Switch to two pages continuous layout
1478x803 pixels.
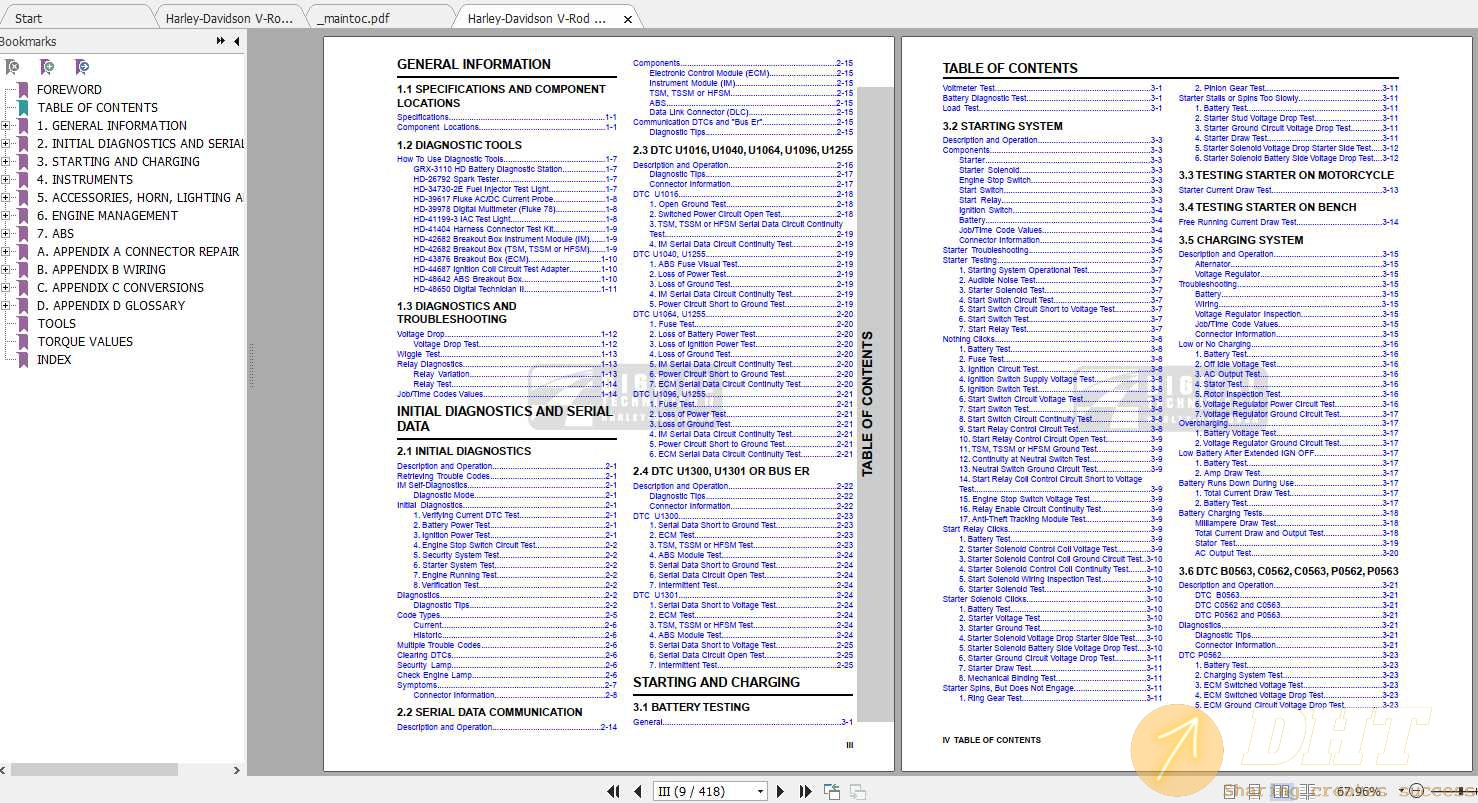point(1308,791)
